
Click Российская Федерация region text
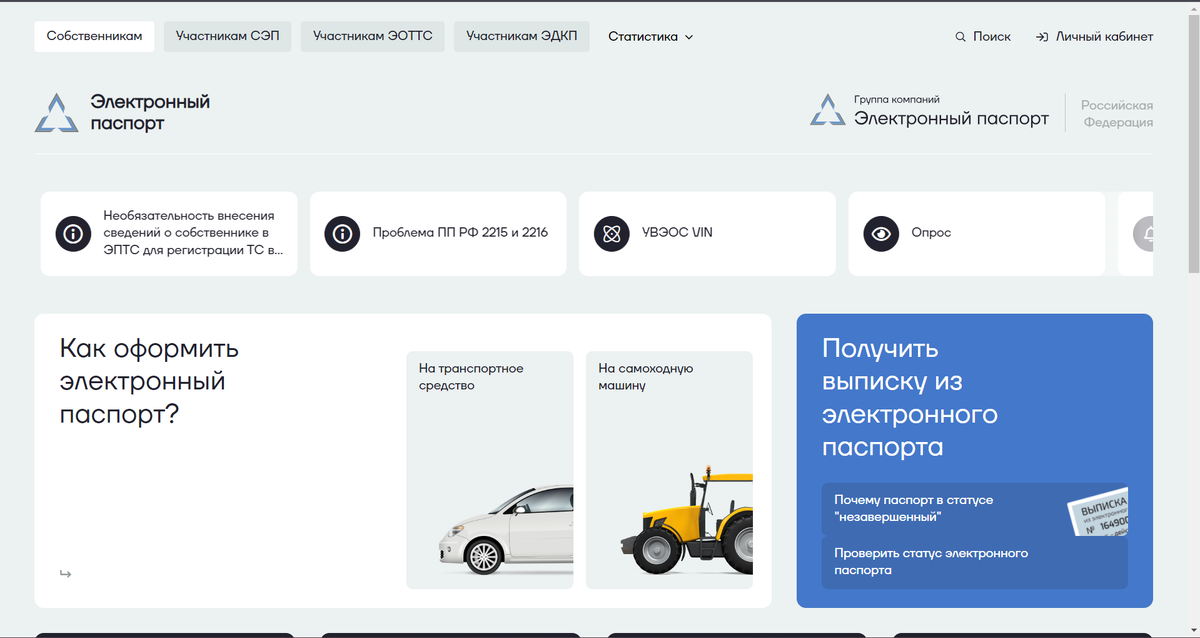point(1118,114)
